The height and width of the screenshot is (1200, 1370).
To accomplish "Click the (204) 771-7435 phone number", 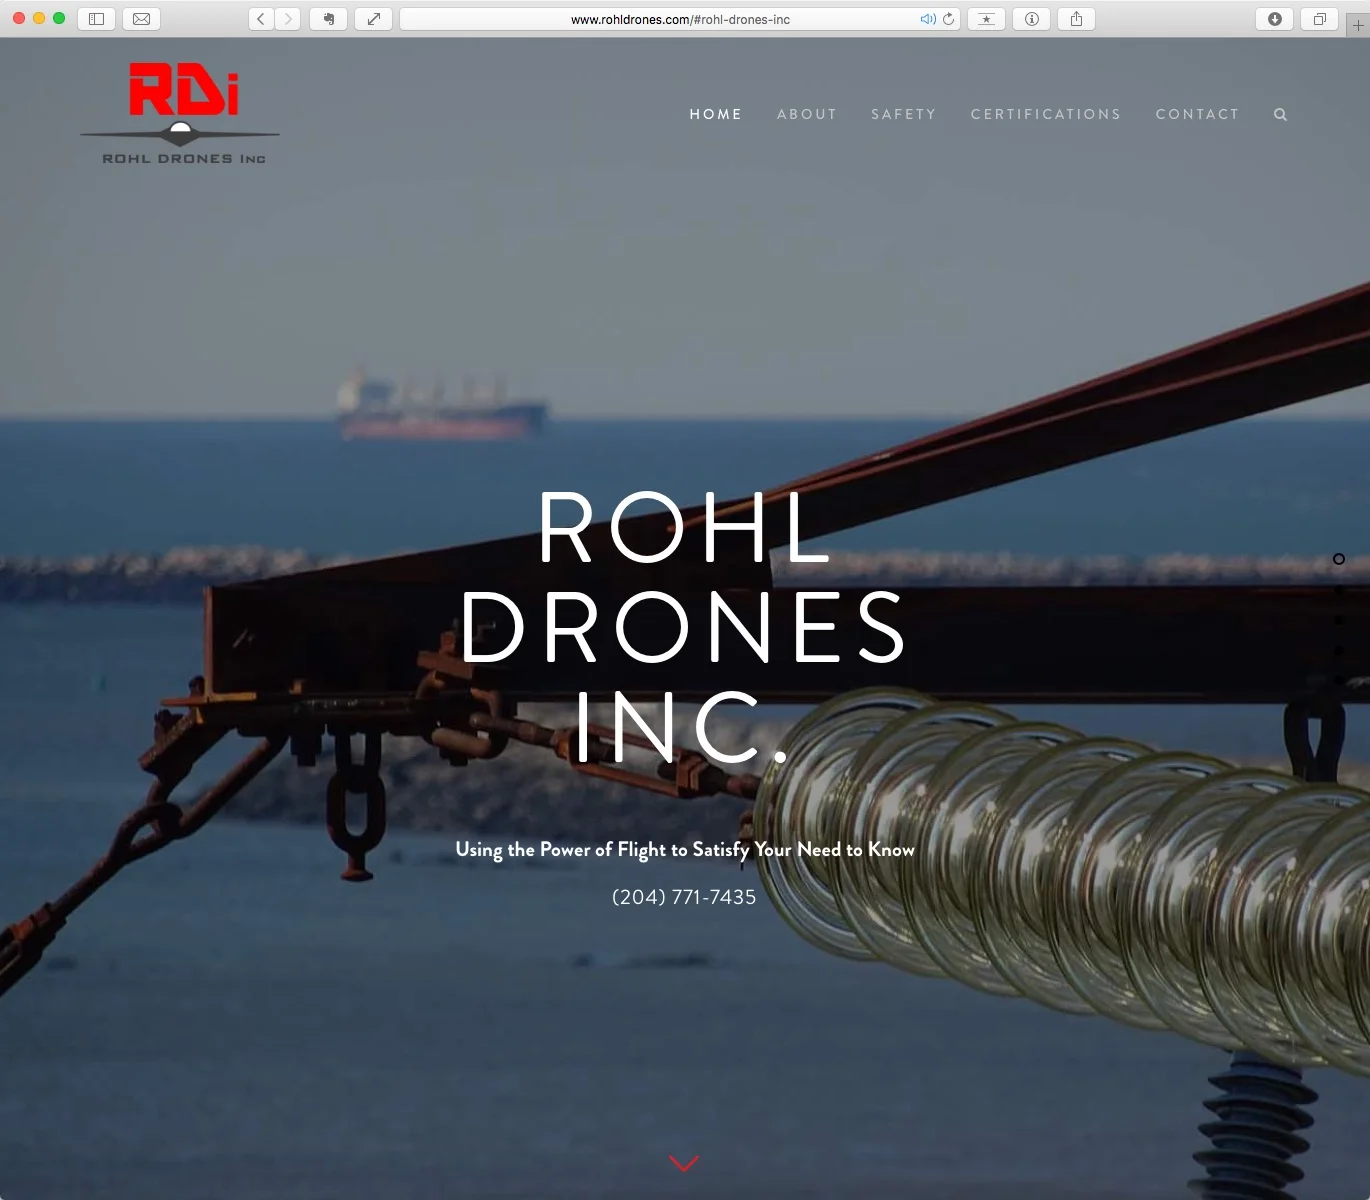I will [684, 897].
